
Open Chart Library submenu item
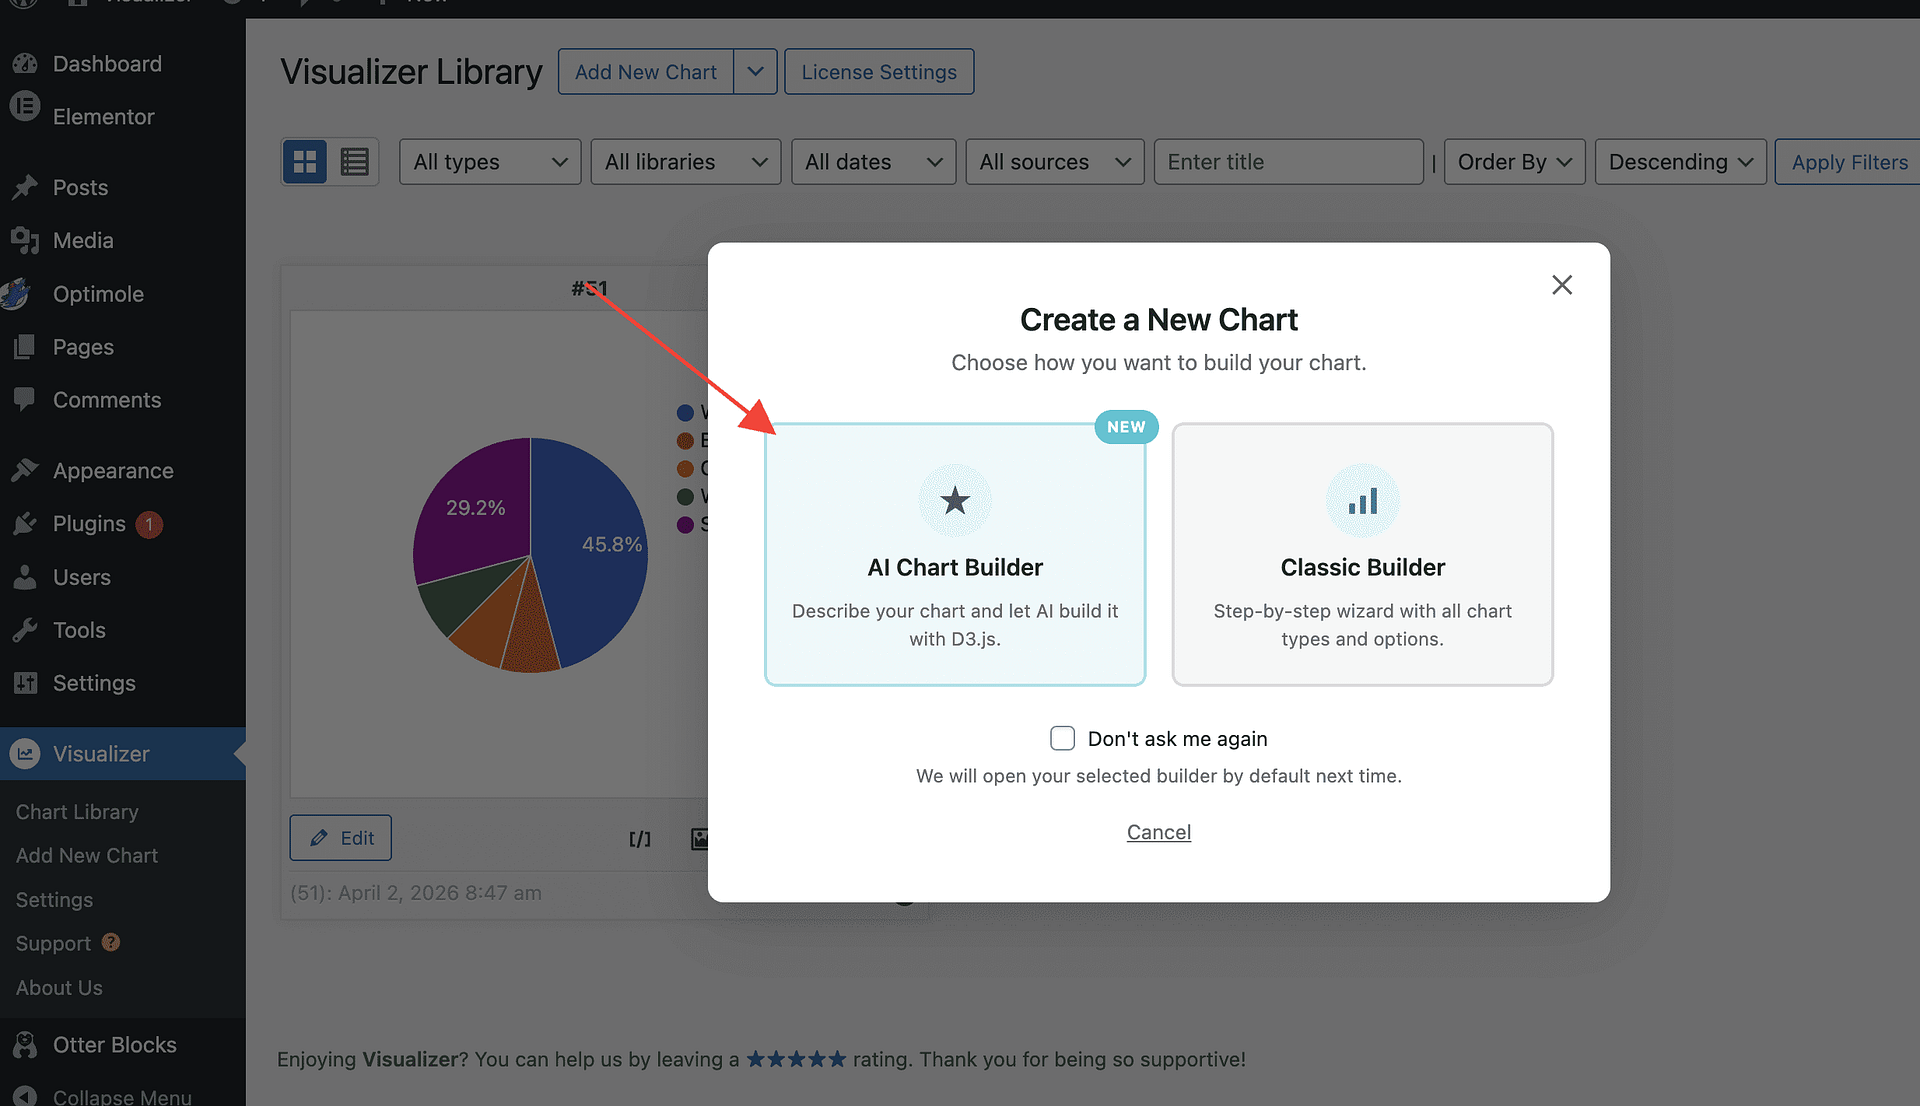tap(77, 812)
